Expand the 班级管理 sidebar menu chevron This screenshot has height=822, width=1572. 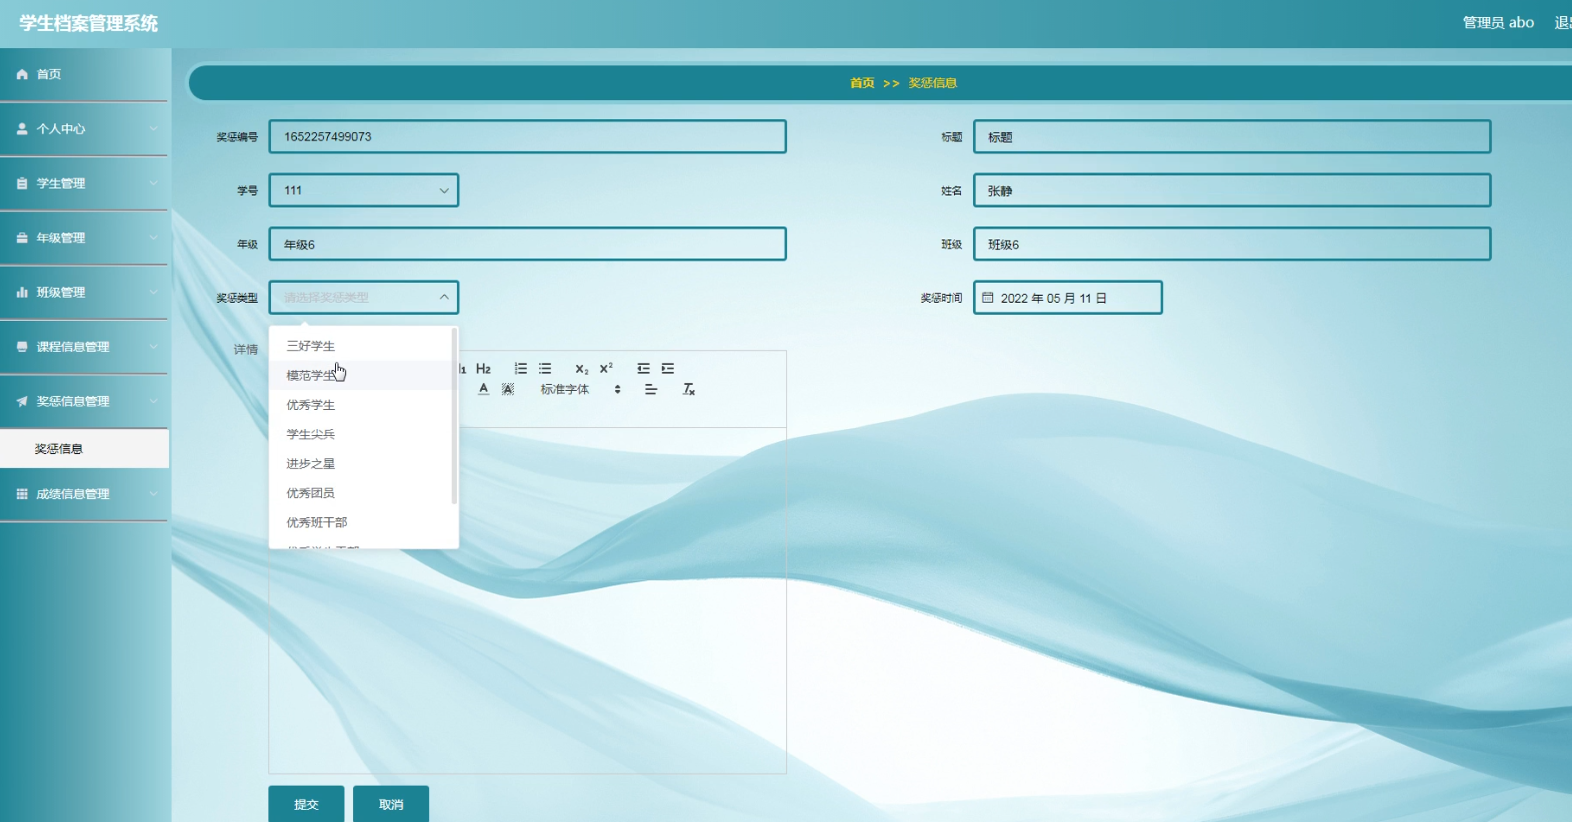click(x=153, y=292)
